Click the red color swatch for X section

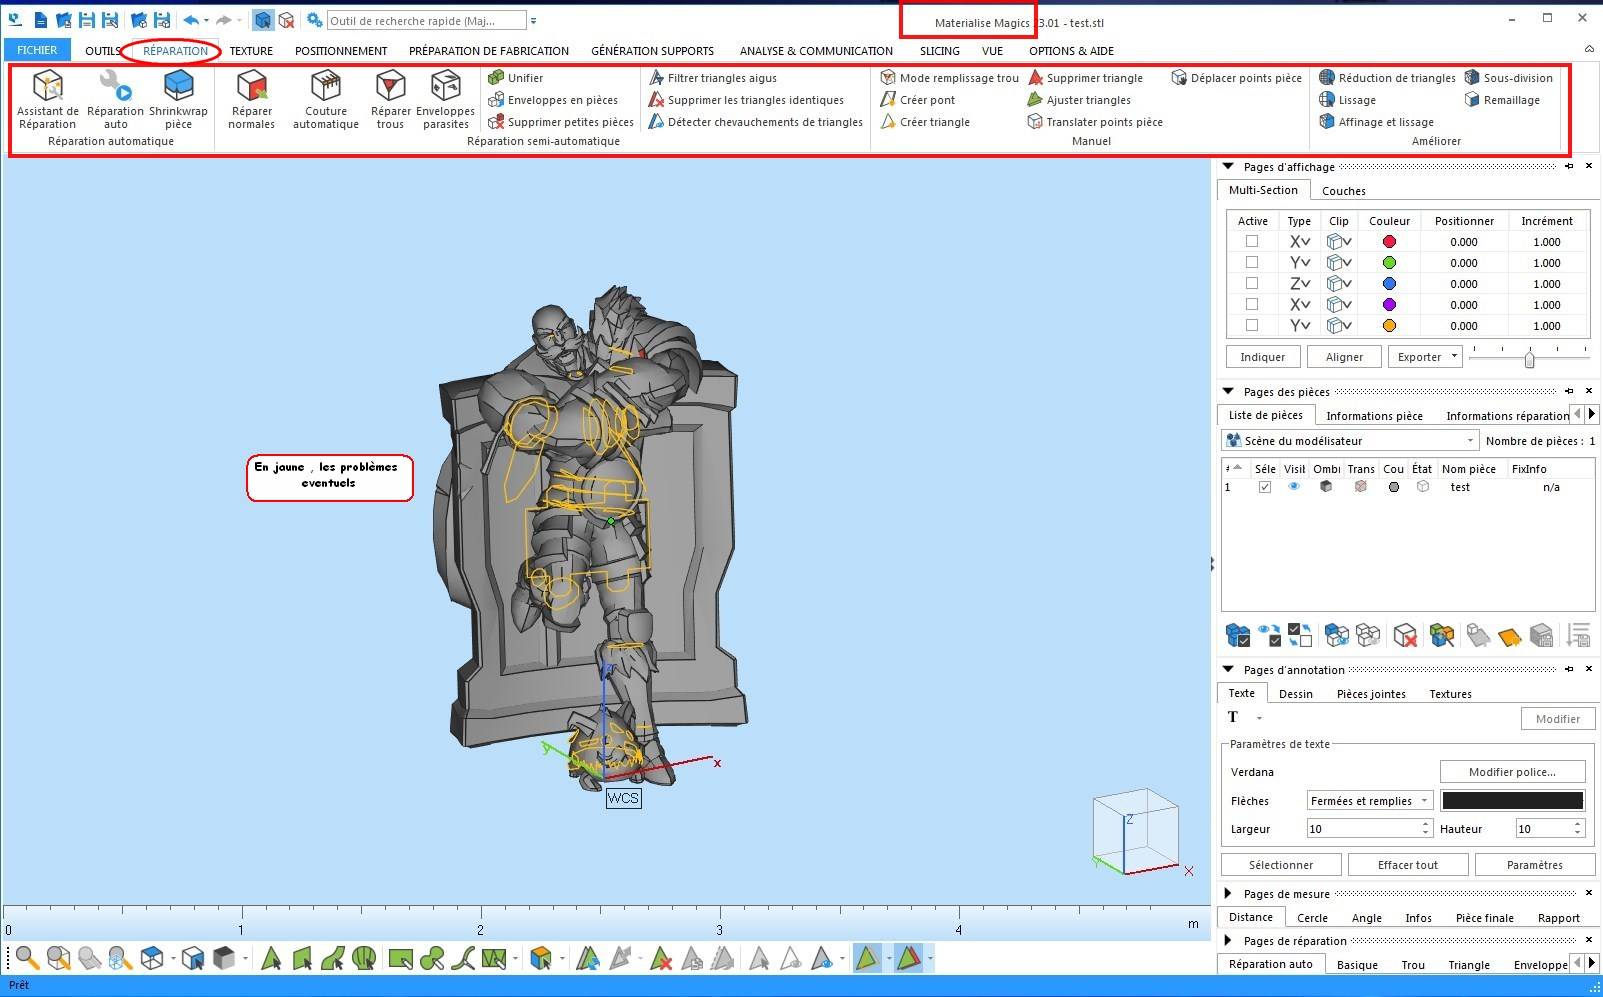point(1389,242)
